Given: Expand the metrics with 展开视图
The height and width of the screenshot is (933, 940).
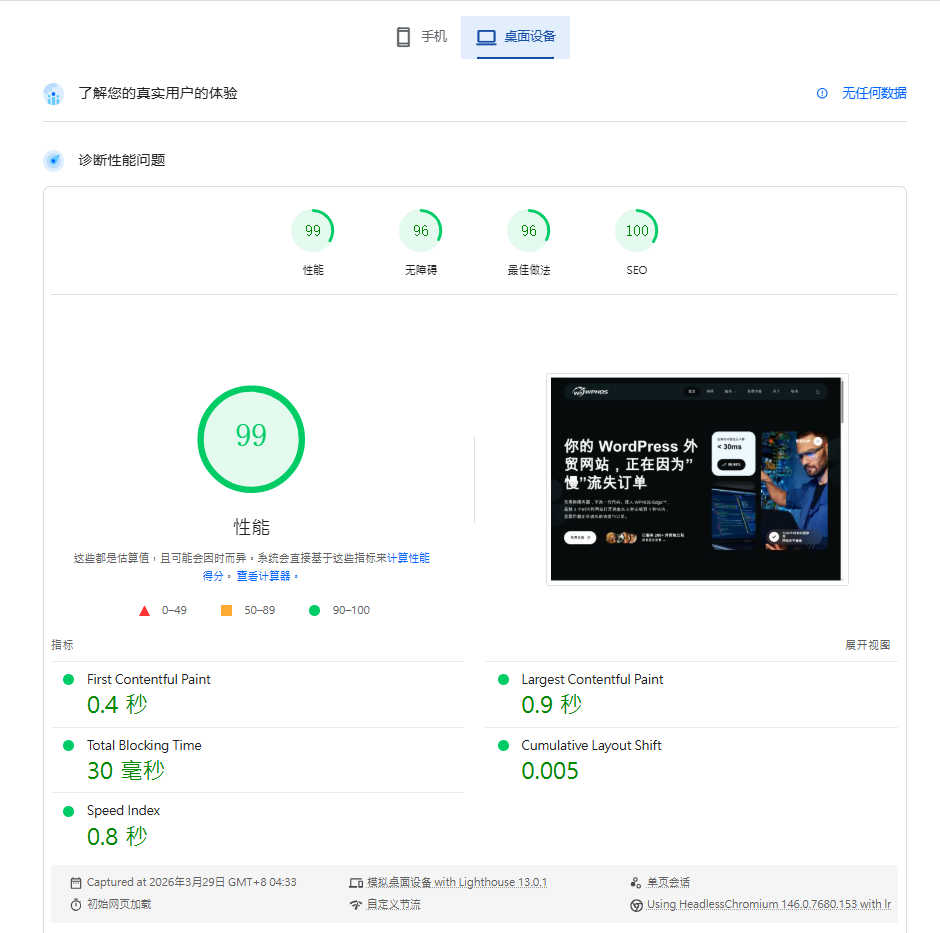Looking at the screenshot, I should 867,645.
